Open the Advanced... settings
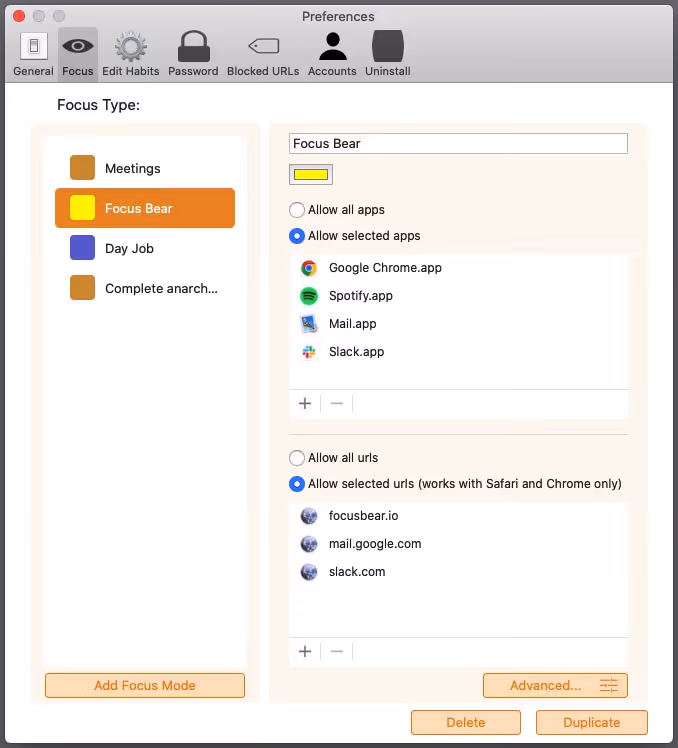Image resolution: width=678 pixels, height=748 pixels. (555, 686)
